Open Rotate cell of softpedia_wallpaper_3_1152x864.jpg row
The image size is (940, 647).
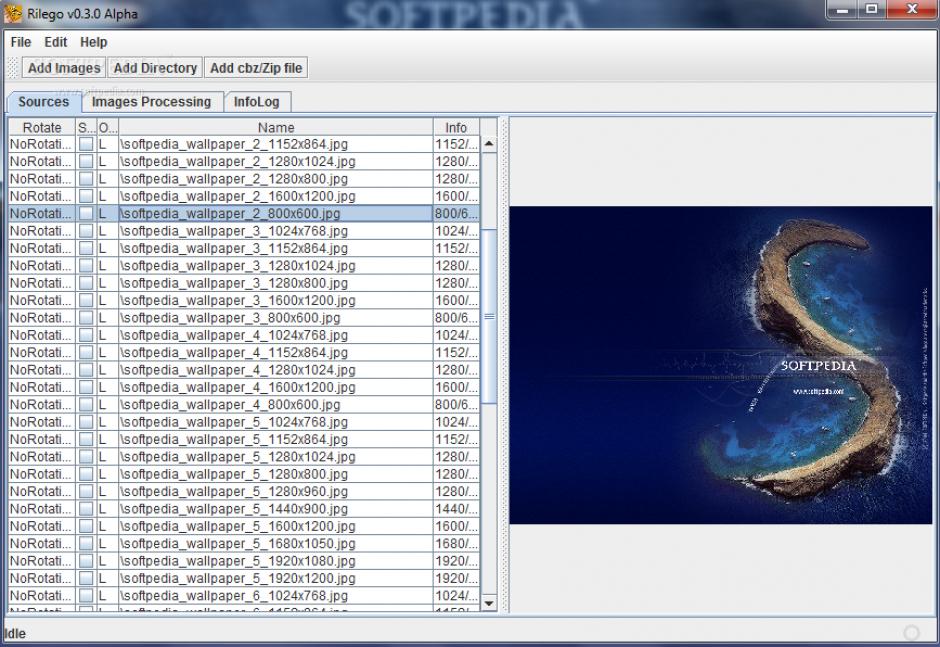pos(42,248)
